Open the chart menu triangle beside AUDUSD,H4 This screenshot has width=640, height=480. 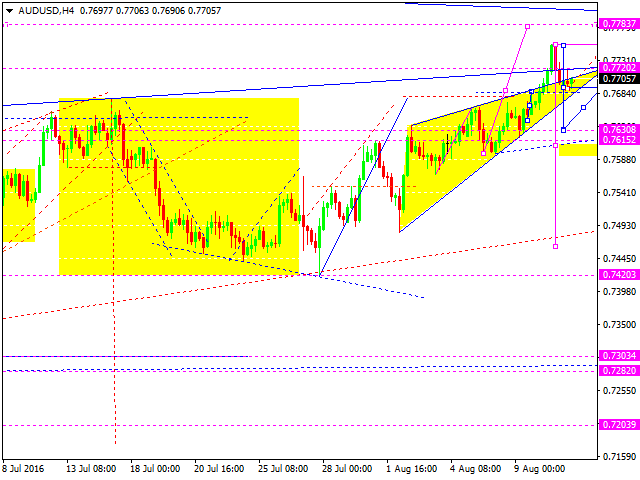(9, 11)
